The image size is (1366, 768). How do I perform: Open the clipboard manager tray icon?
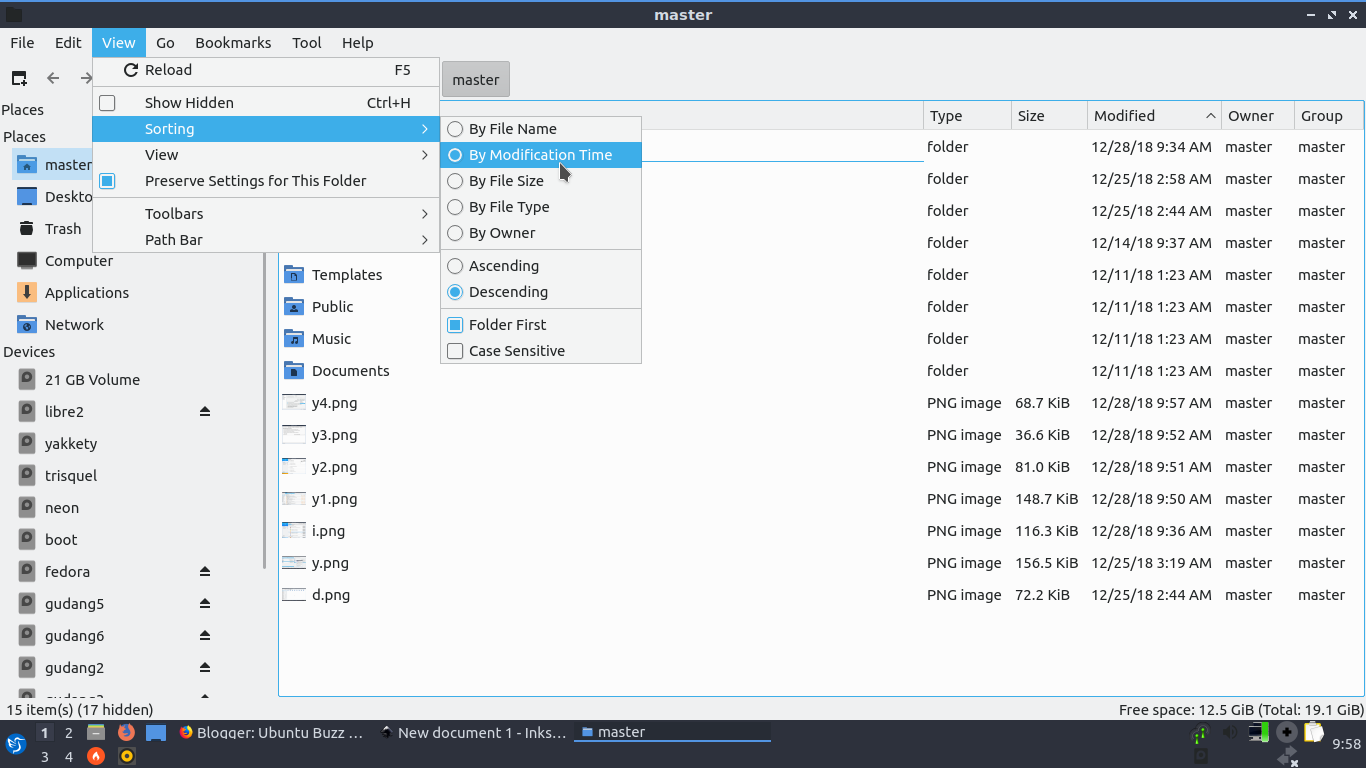point(1313,731)
